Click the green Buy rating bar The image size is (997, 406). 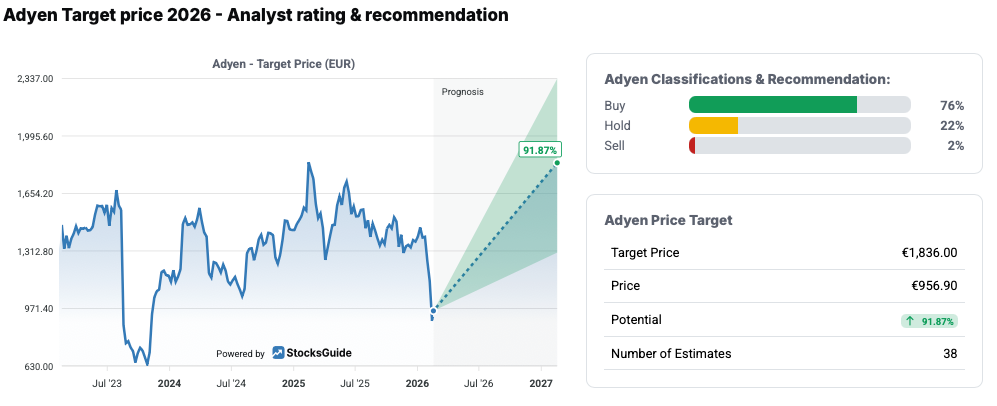point(773,105)
